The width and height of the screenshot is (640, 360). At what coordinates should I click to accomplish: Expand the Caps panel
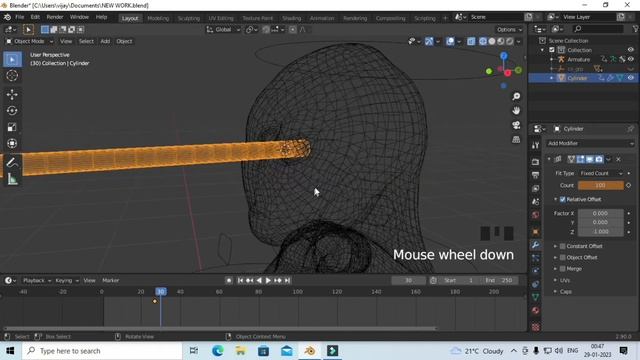565,292
